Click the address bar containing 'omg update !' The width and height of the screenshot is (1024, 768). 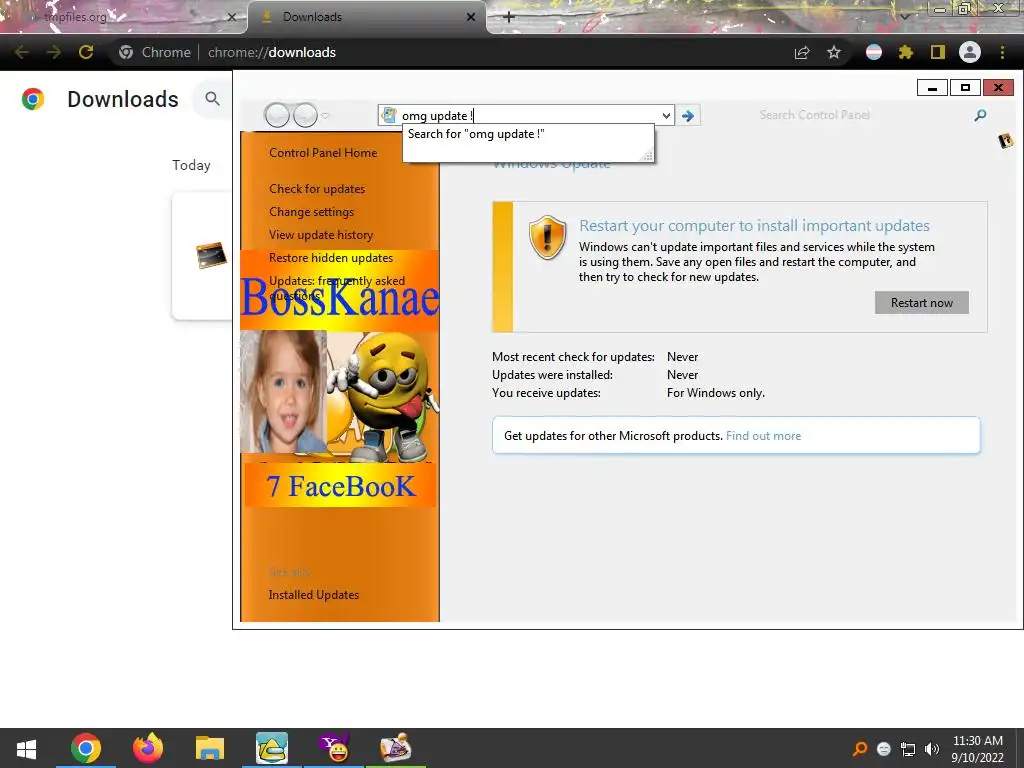(526, 116)
